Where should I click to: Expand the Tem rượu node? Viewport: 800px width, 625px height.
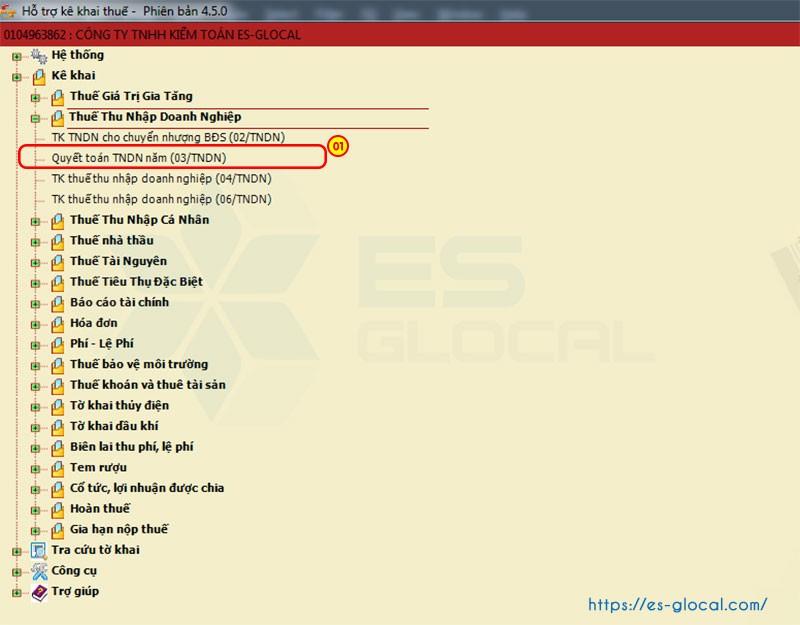click(35, 469)
